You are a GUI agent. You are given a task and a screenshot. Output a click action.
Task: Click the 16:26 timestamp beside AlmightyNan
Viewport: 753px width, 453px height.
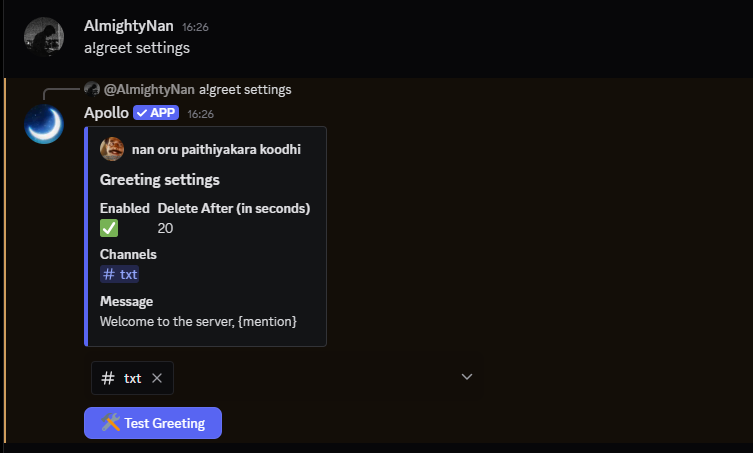(x=195, y=27)
